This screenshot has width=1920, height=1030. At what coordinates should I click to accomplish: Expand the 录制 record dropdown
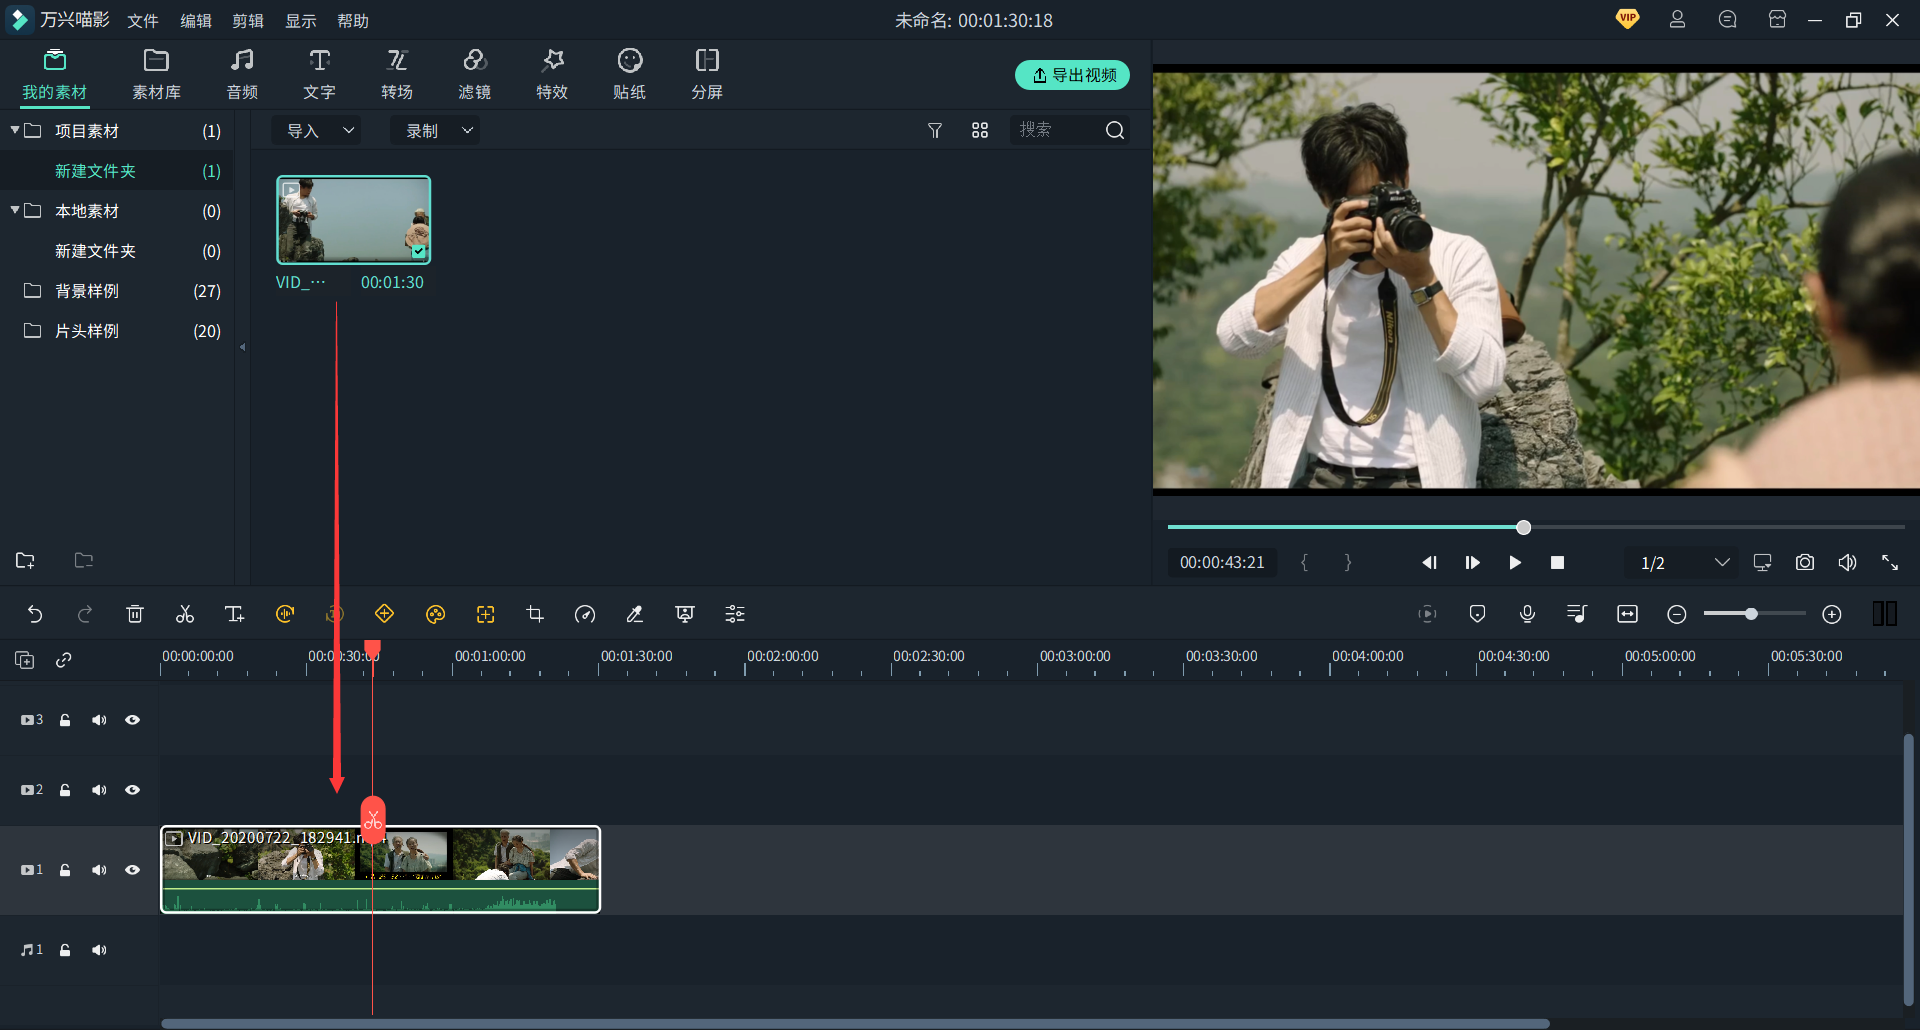point(437,130)
